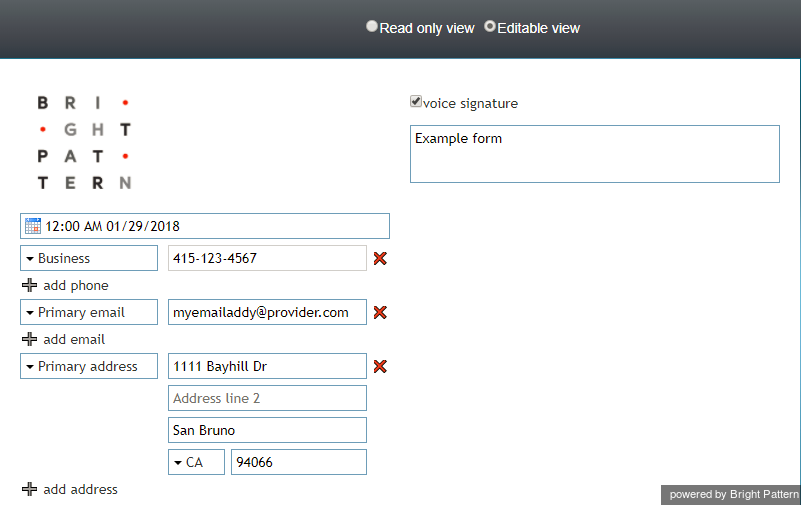801x505 pixels.
Task: Select the Read only view radio button
Action: pyautogui.click(x=372, y=27)
